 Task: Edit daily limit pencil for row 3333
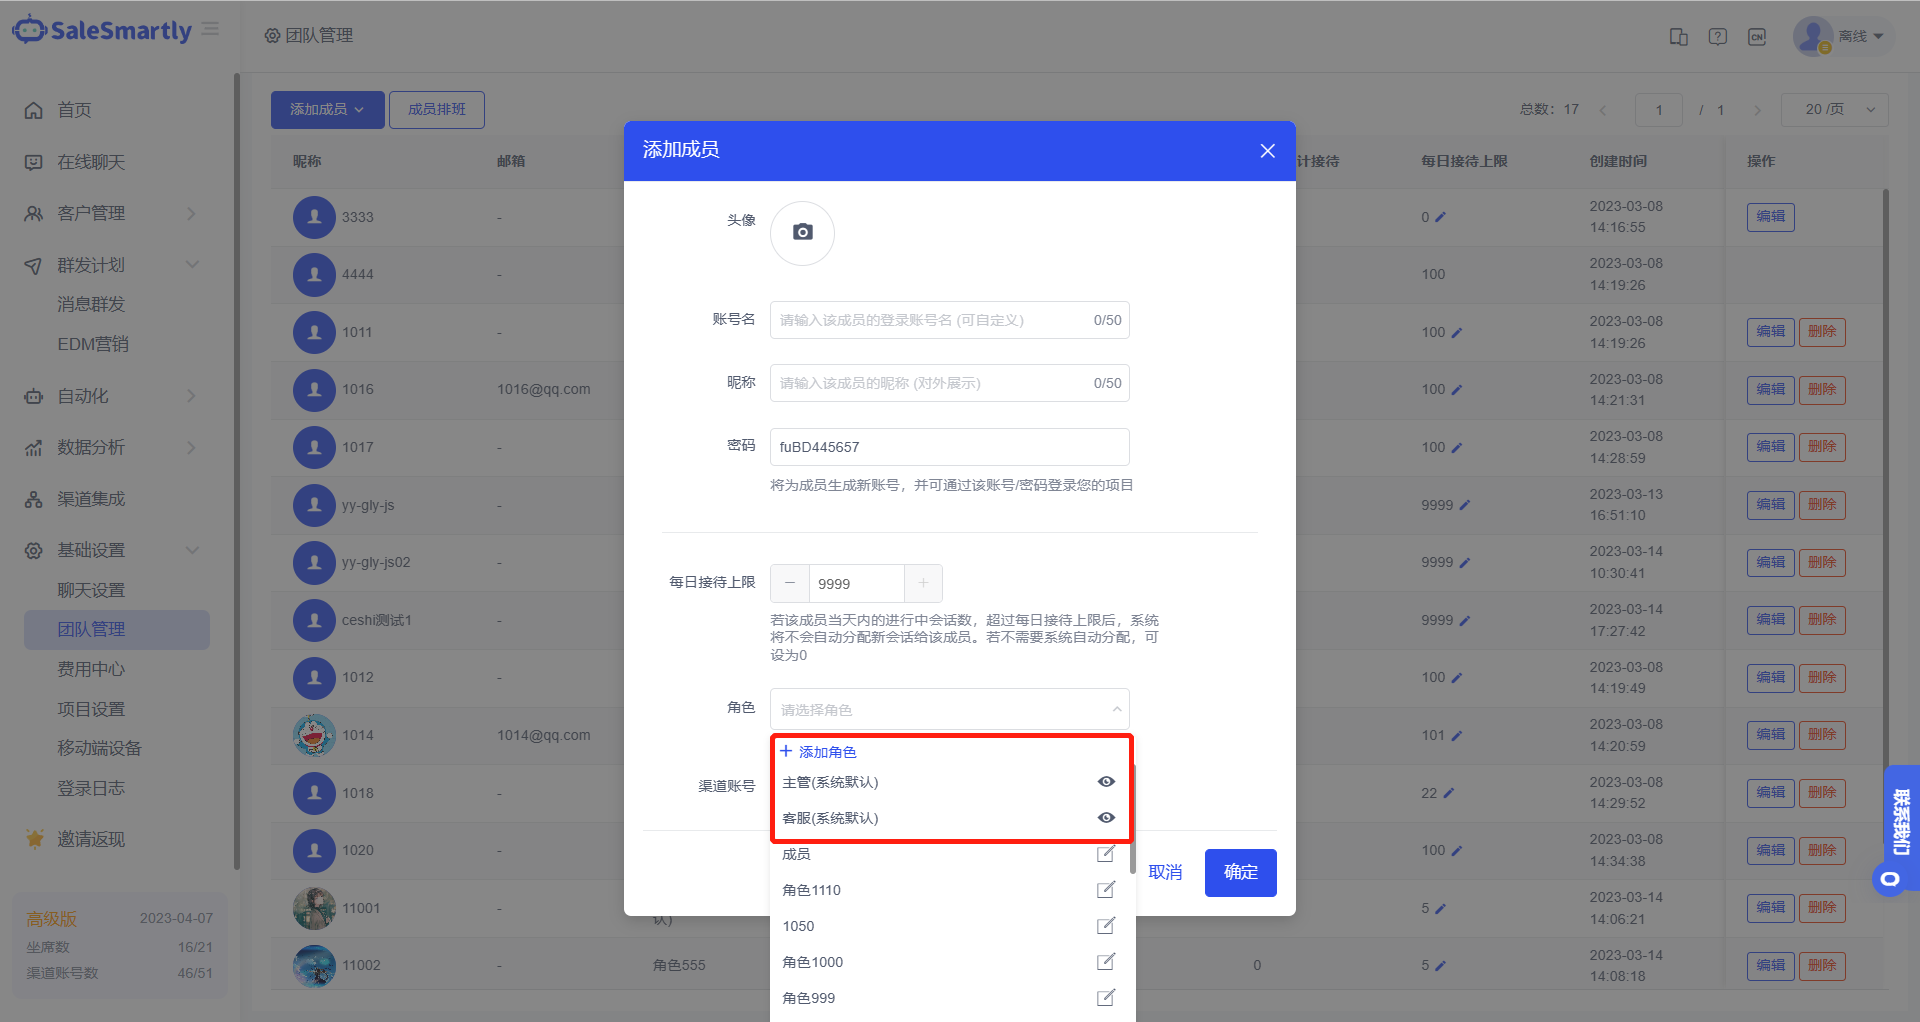(x=1440, y=217)
